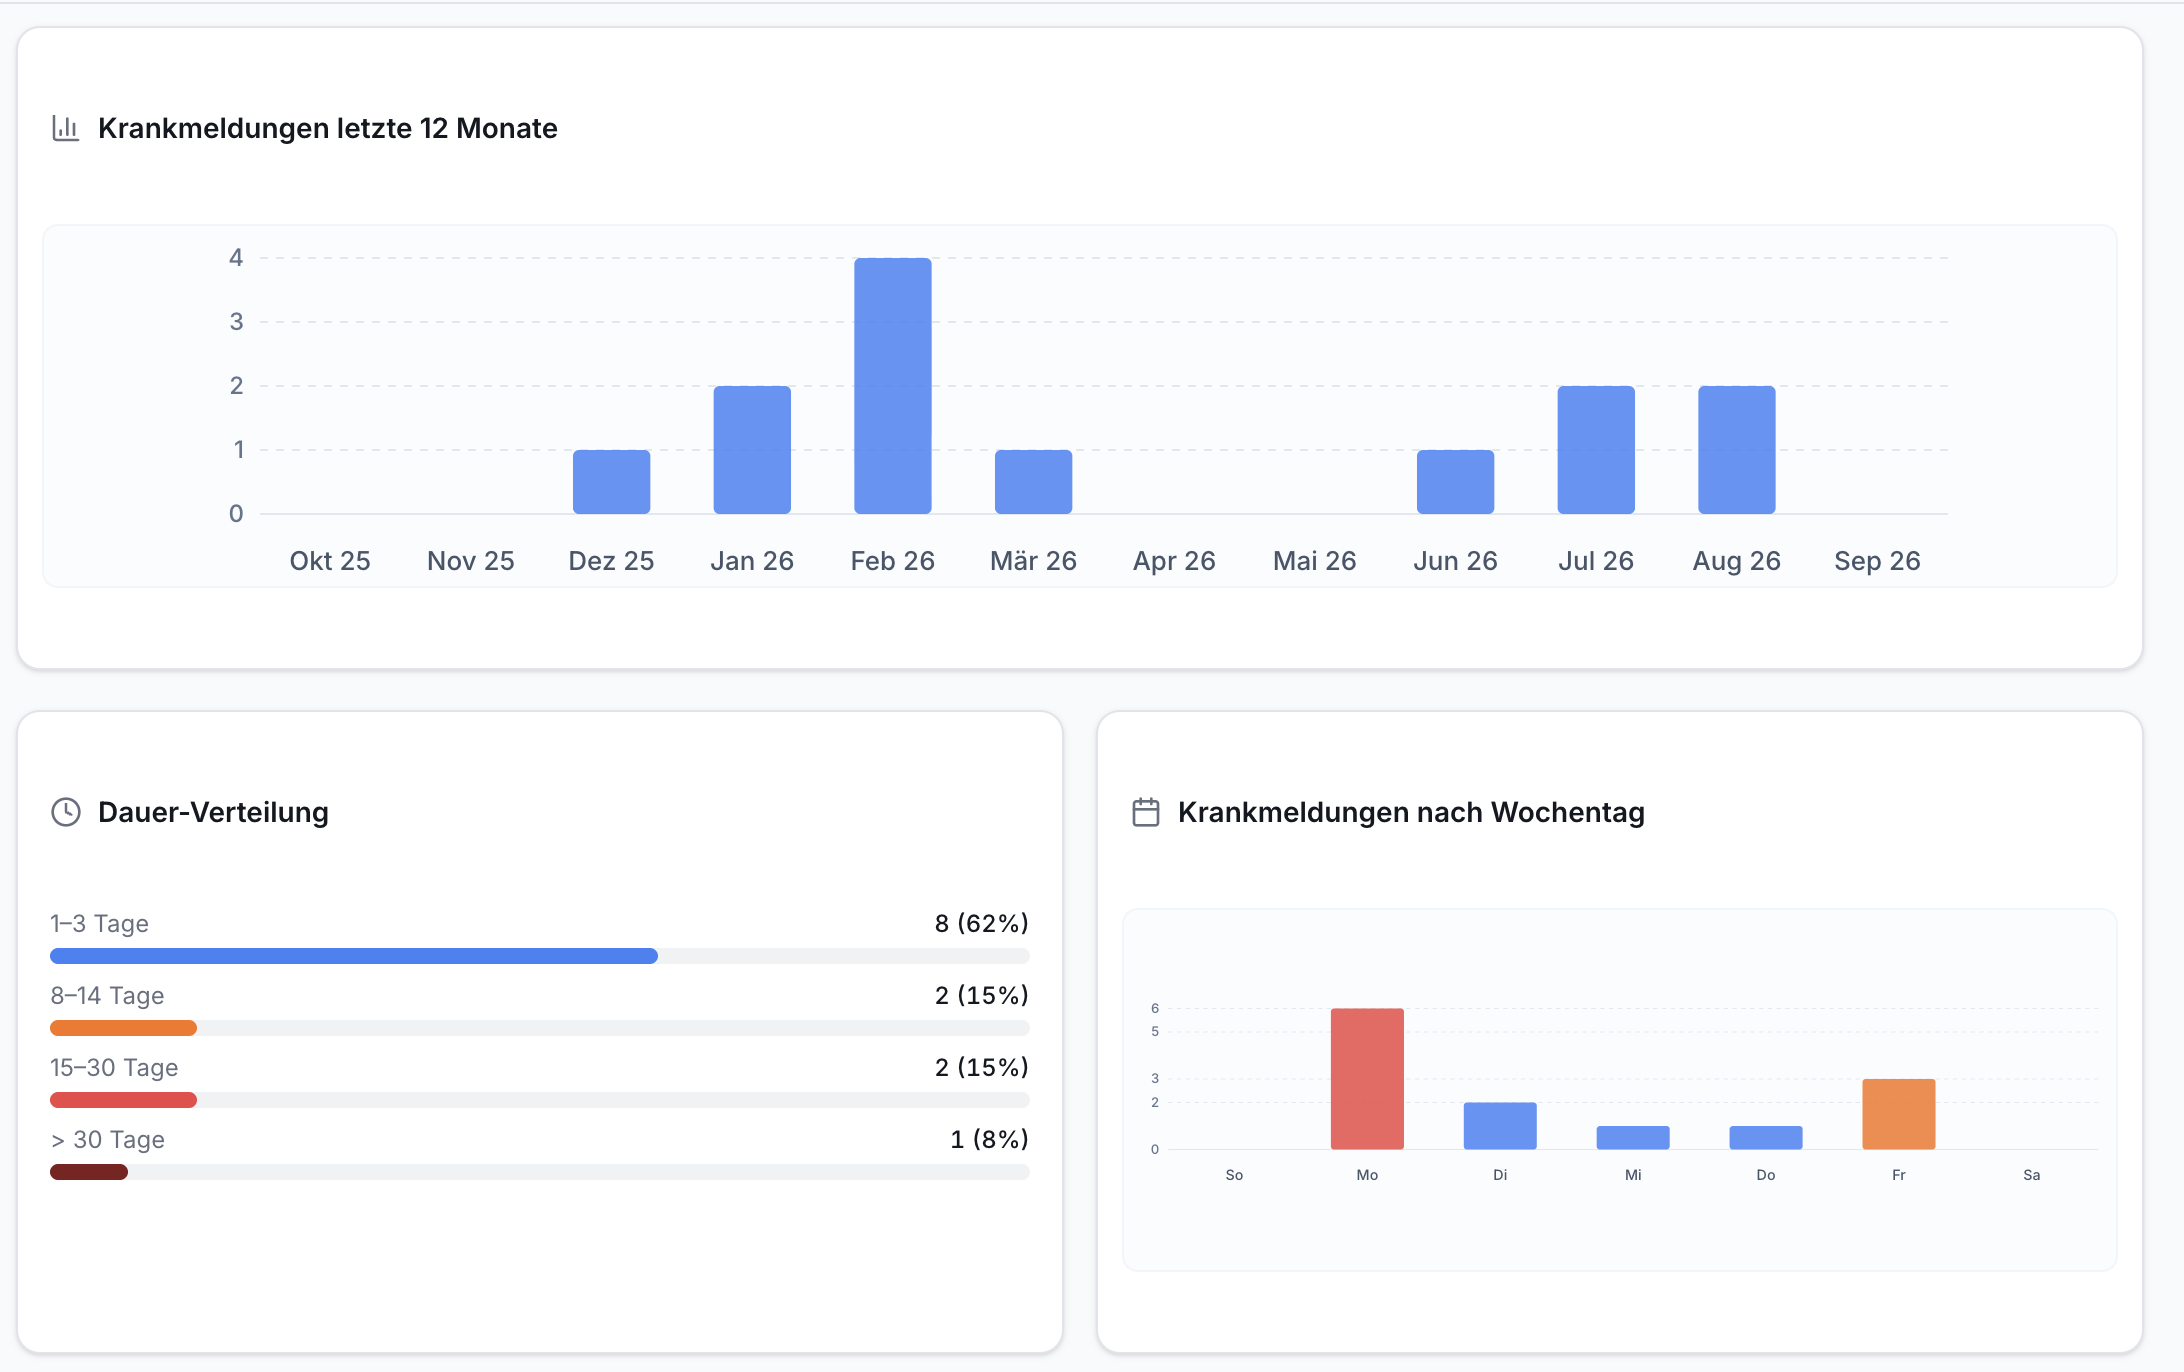Click the orange 8–14 Tage progress bar
The width and height of the screenshot is (2184, 1372).
point(124,1028)
